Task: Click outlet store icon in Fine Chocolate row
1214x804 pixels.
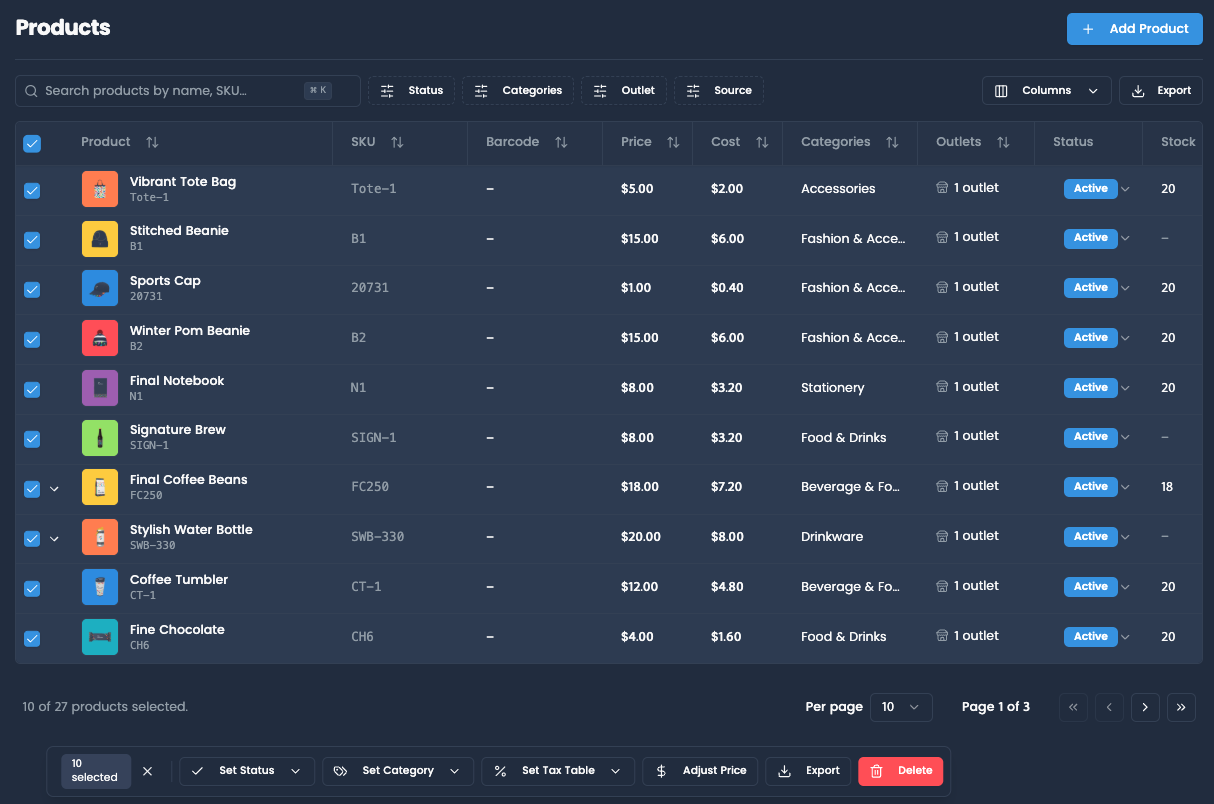Action: pyautogui.click(x=941, y=636)
